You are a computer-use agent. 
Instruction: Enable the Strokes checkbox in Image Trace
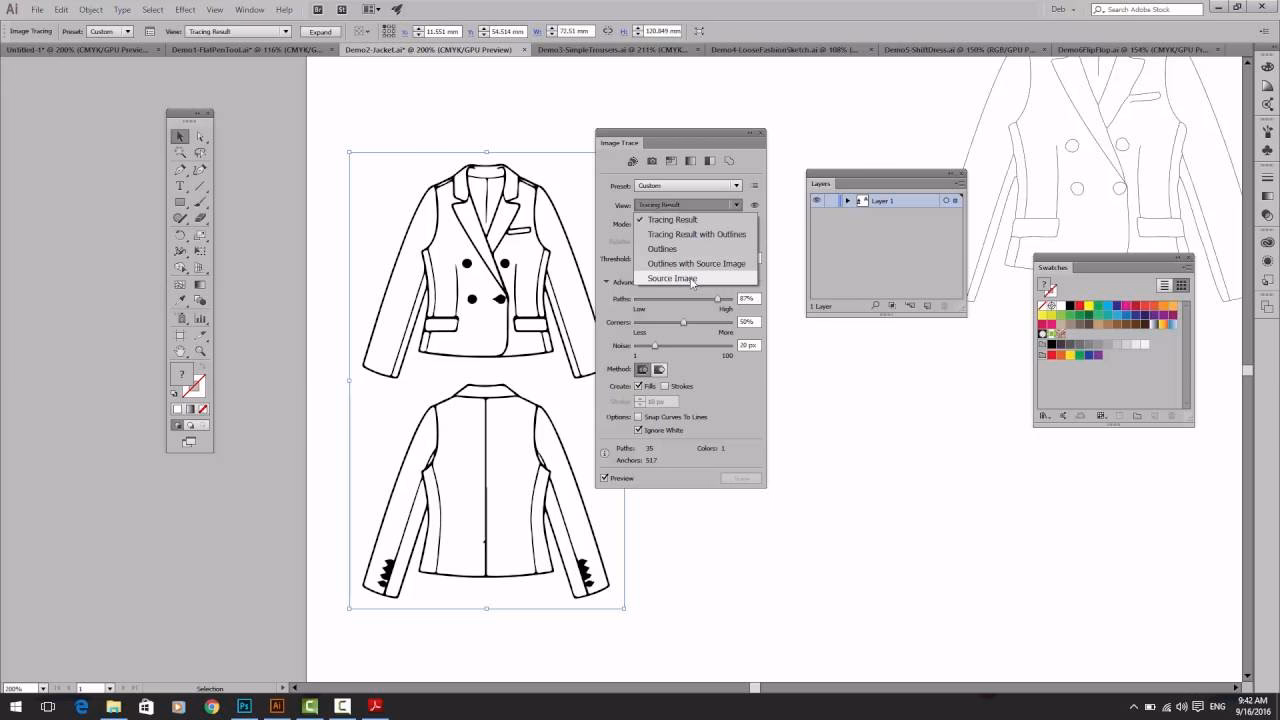[662, 386]
